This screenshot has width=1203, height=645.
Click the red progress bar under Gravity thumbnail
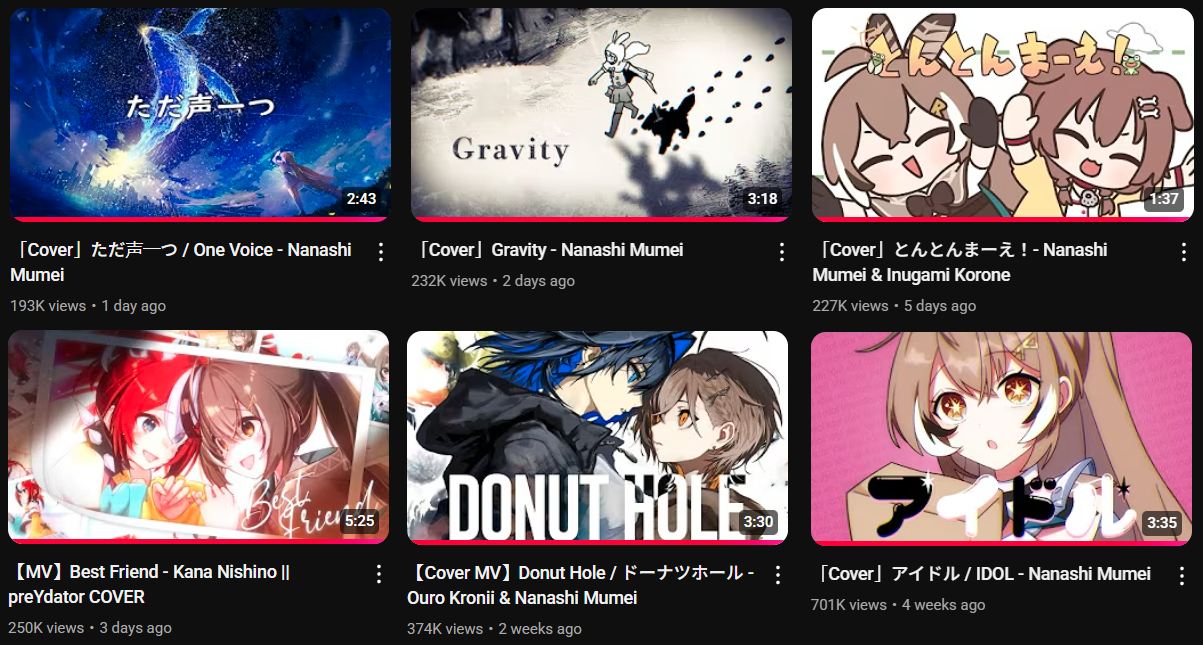[601, 219]
